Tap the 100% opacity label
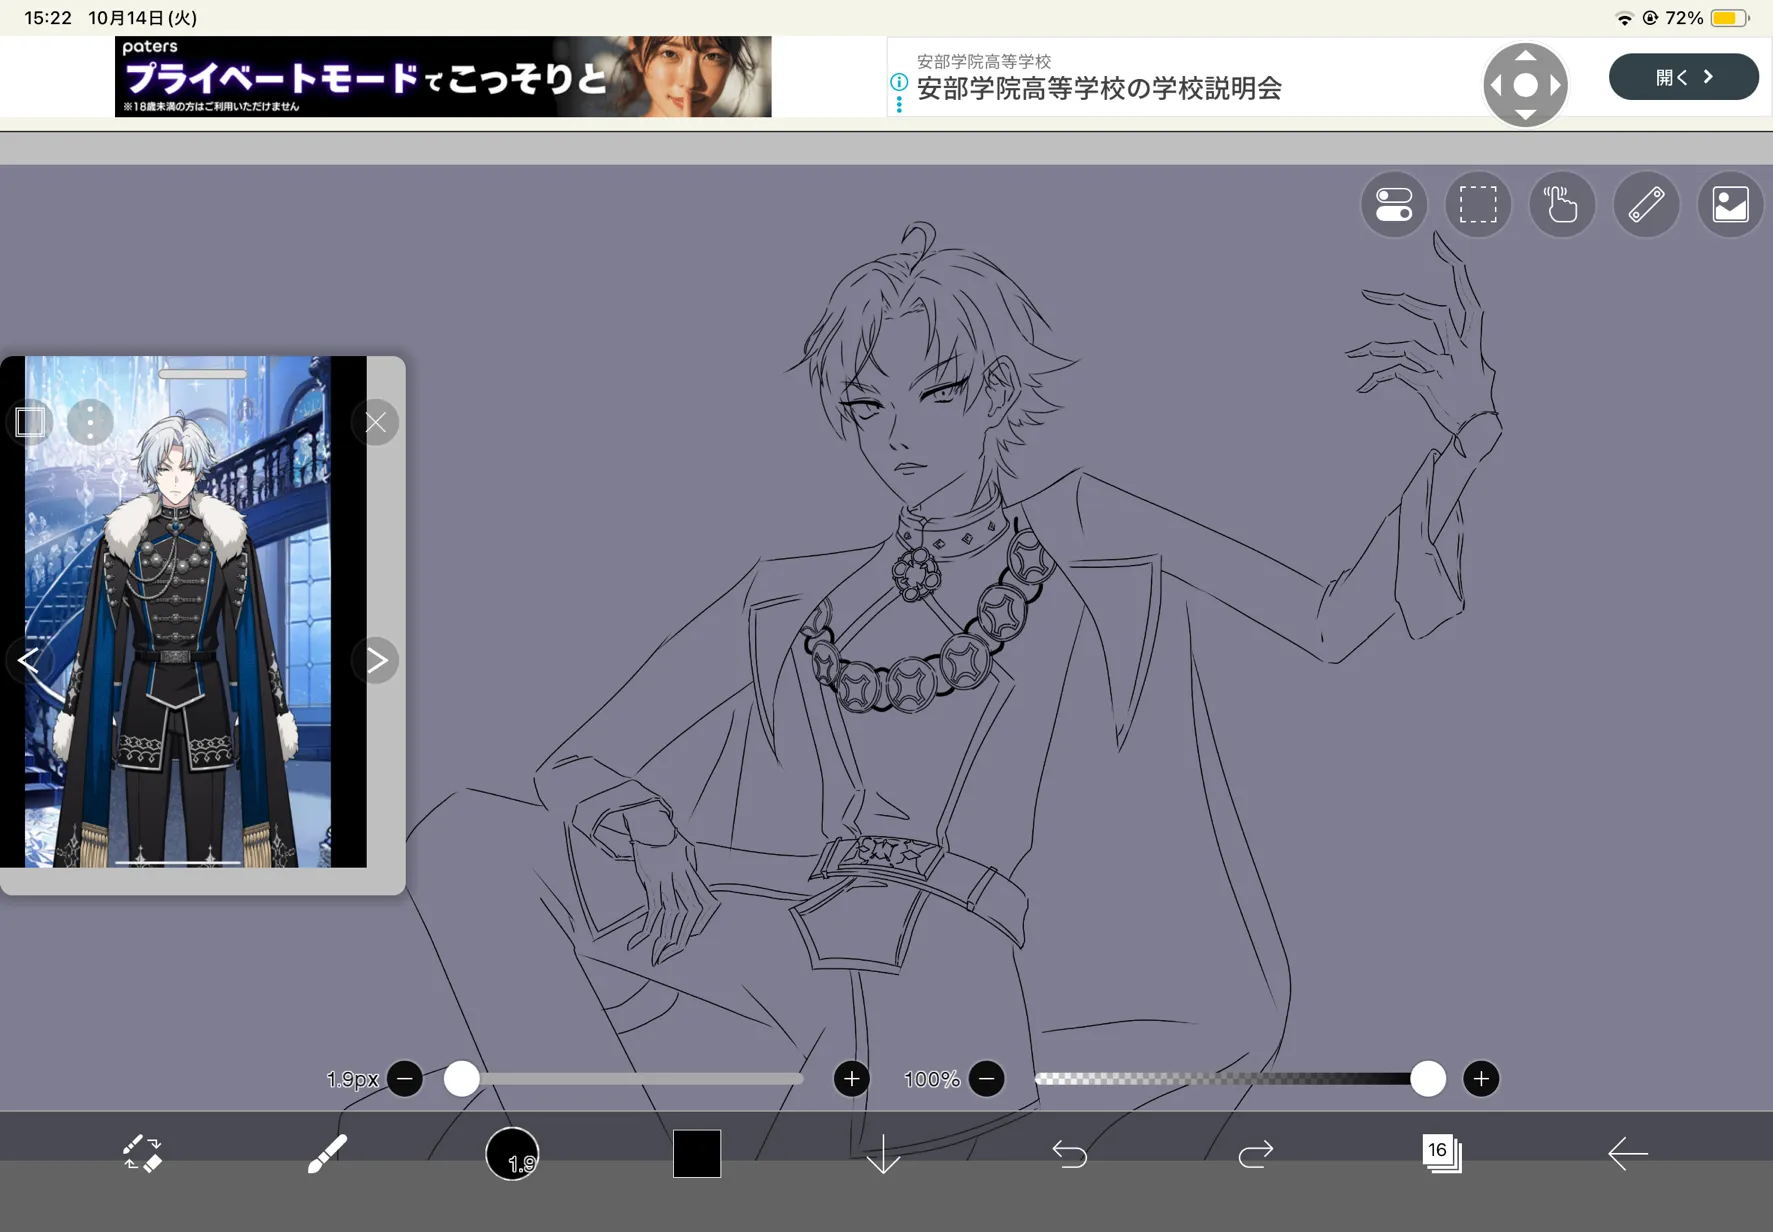Screen dimensions: 1773x1232 pos(931,1080)
